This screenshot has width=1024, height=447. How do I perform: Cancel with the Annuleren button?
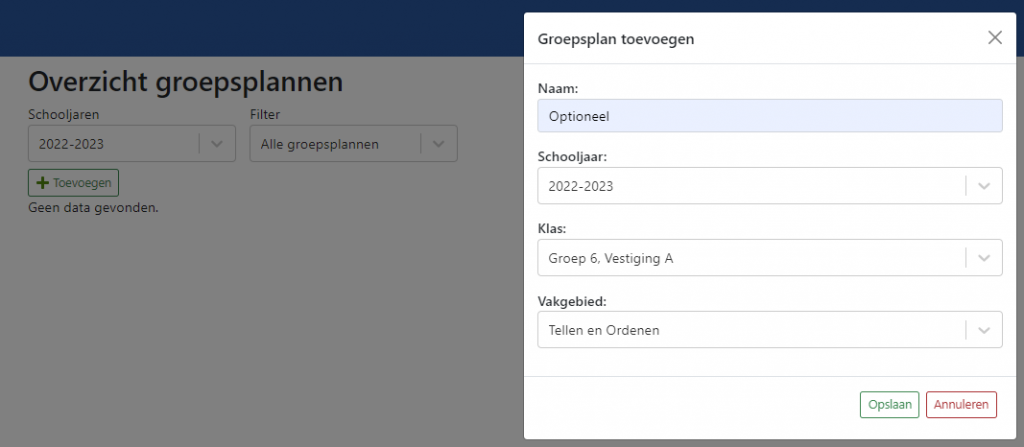[x=961, y=405]
